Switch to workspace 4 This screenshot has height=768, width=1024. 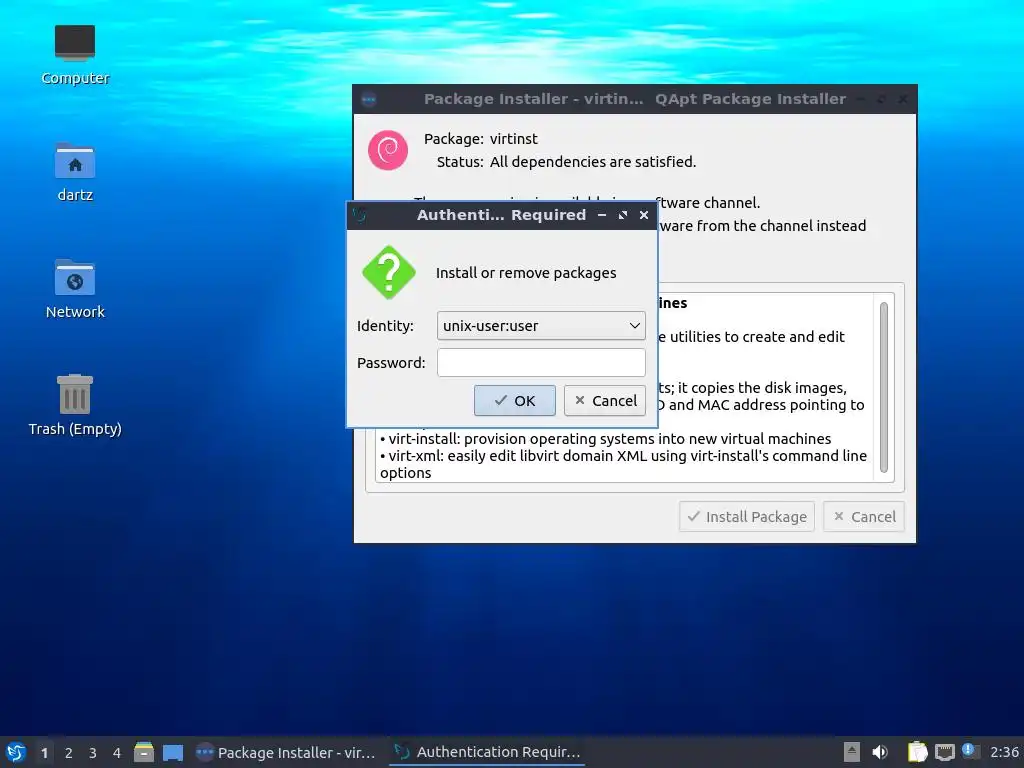pos(117,753)
